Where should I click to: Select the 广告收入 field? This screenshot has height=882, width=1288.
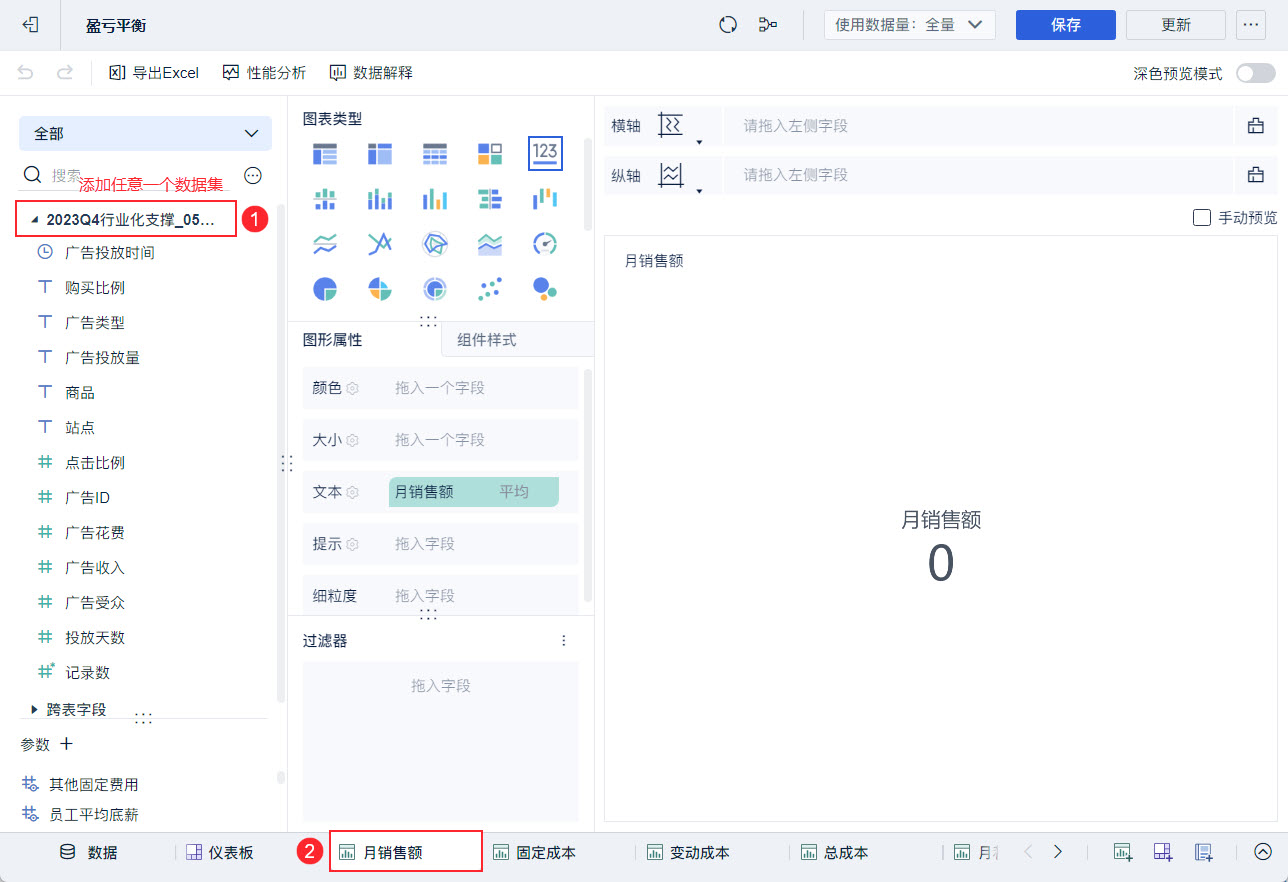[x=95, y=568]
